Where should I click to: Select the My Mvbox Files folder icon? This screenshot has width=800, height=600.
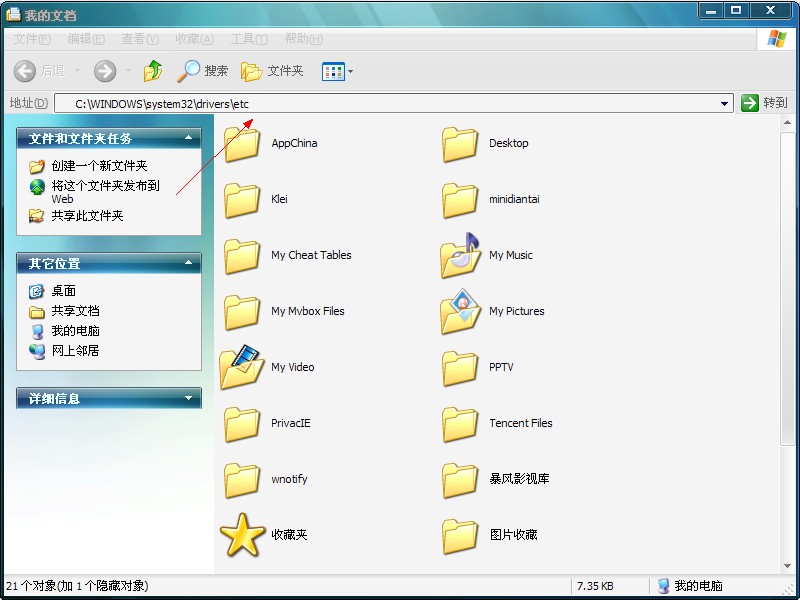point(242,312)
